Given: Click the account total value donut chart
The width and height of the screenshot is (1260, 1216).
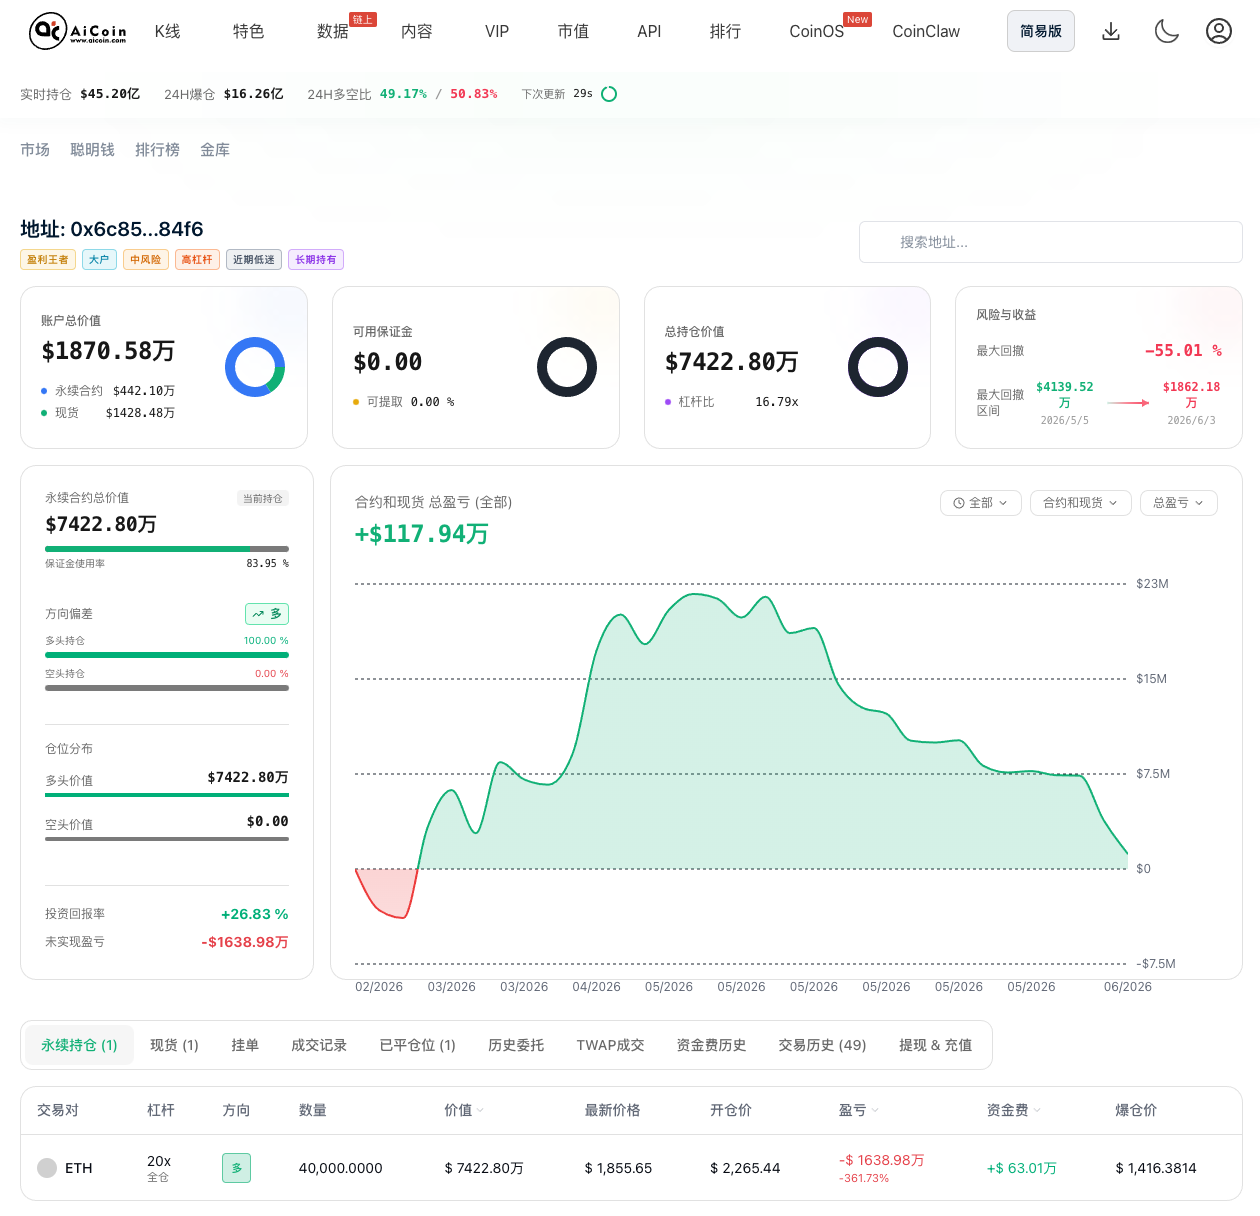Looking at the screenshot, I should (x=255, y=367).
